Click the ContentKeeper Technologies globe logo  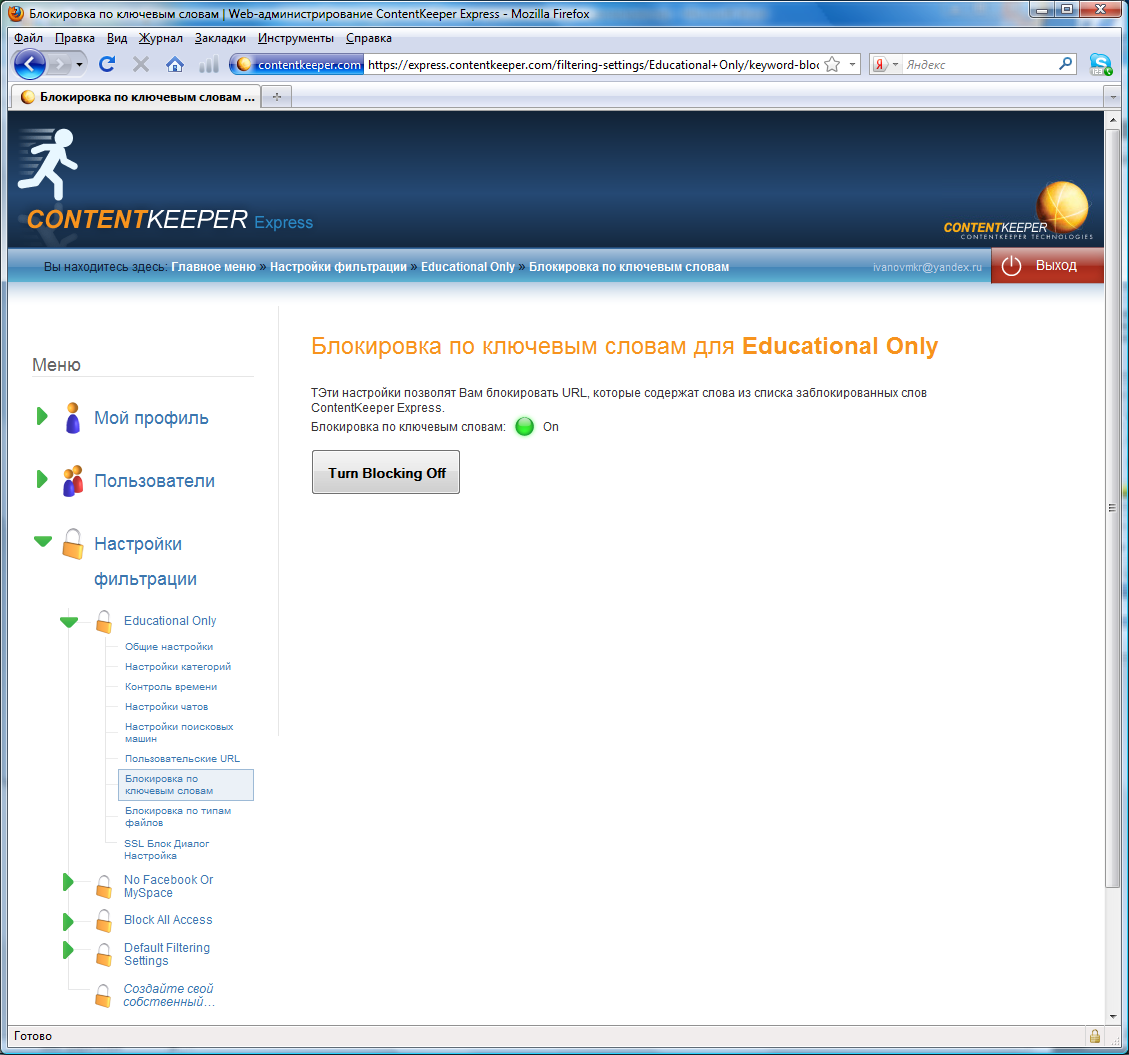pyautogui.click(x=1018, y=210)
